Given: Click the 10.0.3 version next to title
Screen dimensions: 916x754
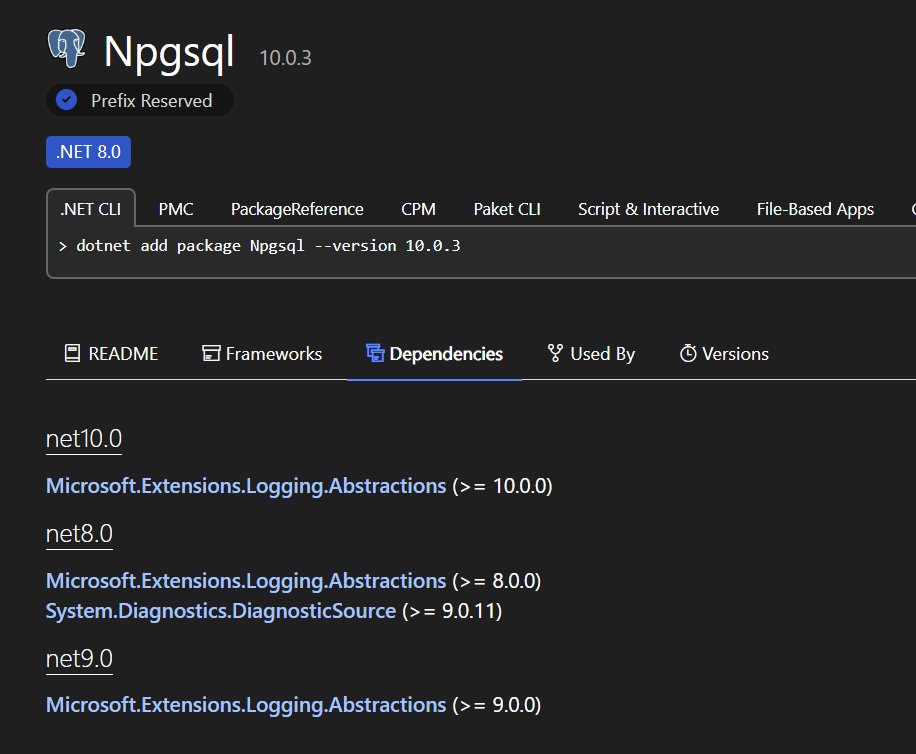Looking at the screenshot, I should pyautogui.click(x=286, y=58).
